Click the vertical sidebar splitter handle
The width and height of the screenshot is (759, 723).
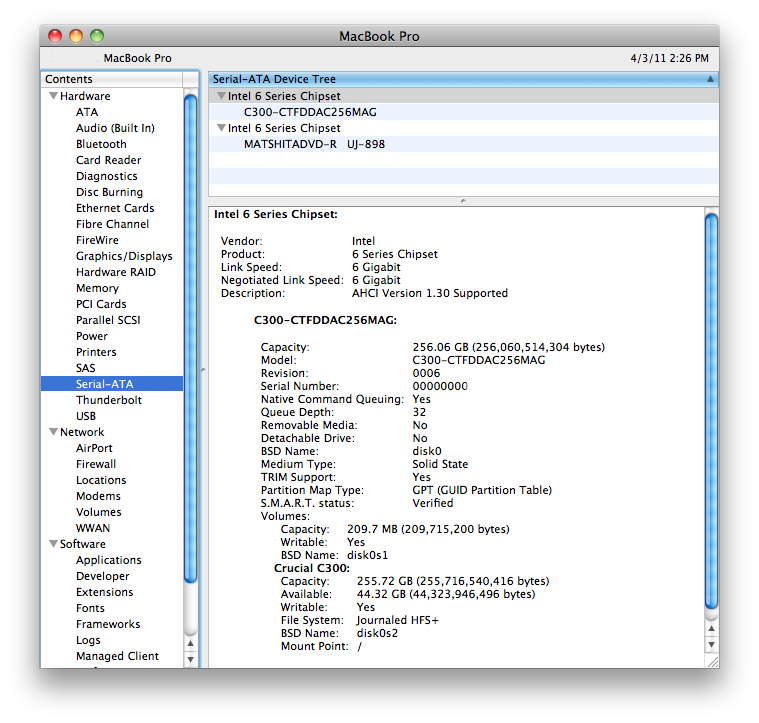pos(203,370)
